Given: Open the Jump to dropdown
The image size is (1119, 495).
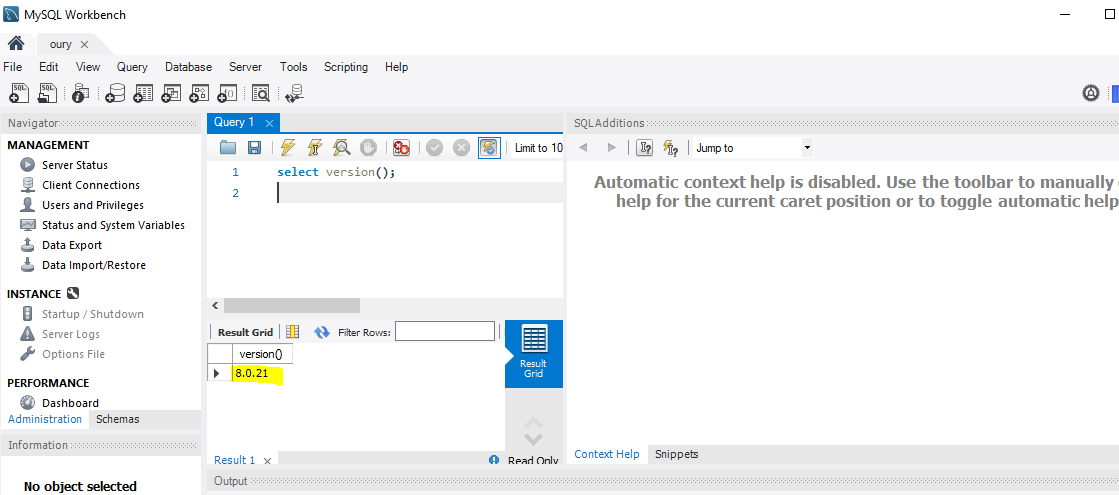Looking at the screenshot, I should tap(751, 148).
